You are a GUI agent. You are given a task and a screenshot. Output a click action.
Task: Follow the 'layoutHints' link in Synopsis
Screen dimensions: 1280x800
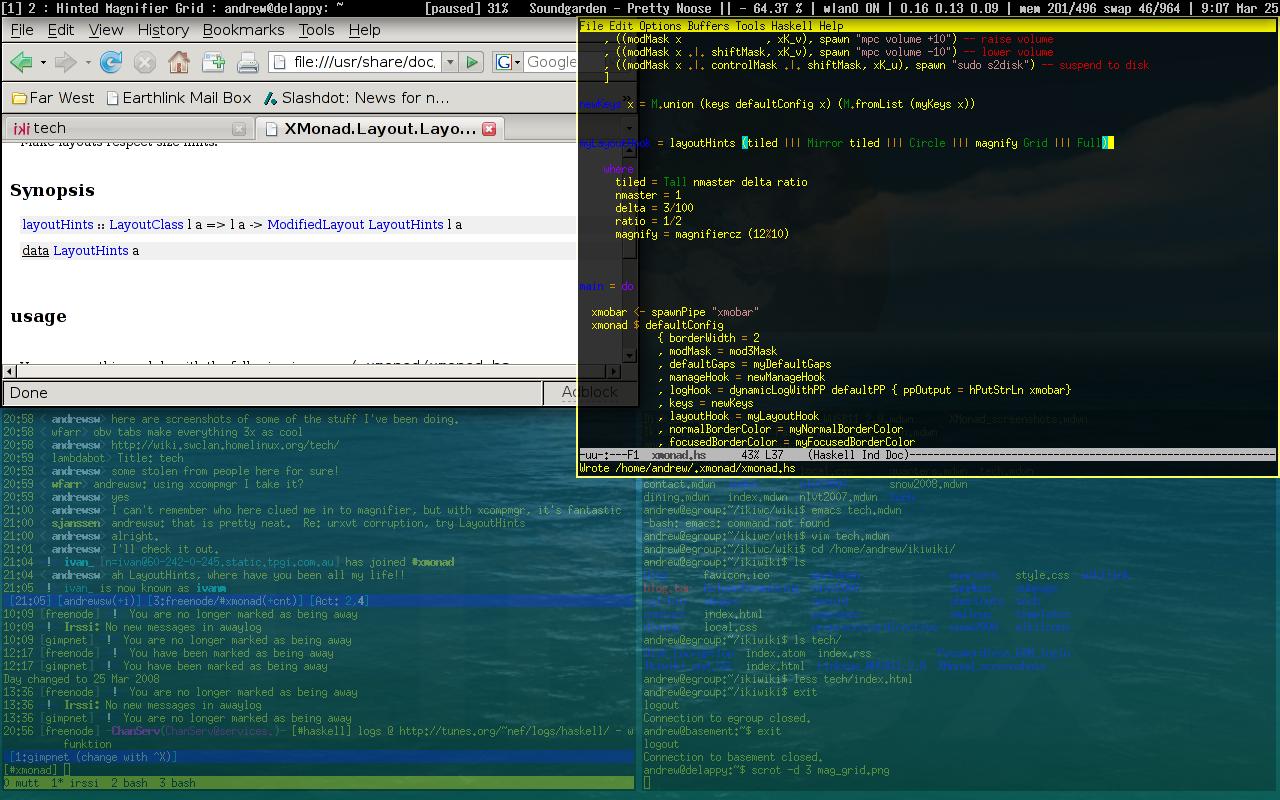coord(58,225)
